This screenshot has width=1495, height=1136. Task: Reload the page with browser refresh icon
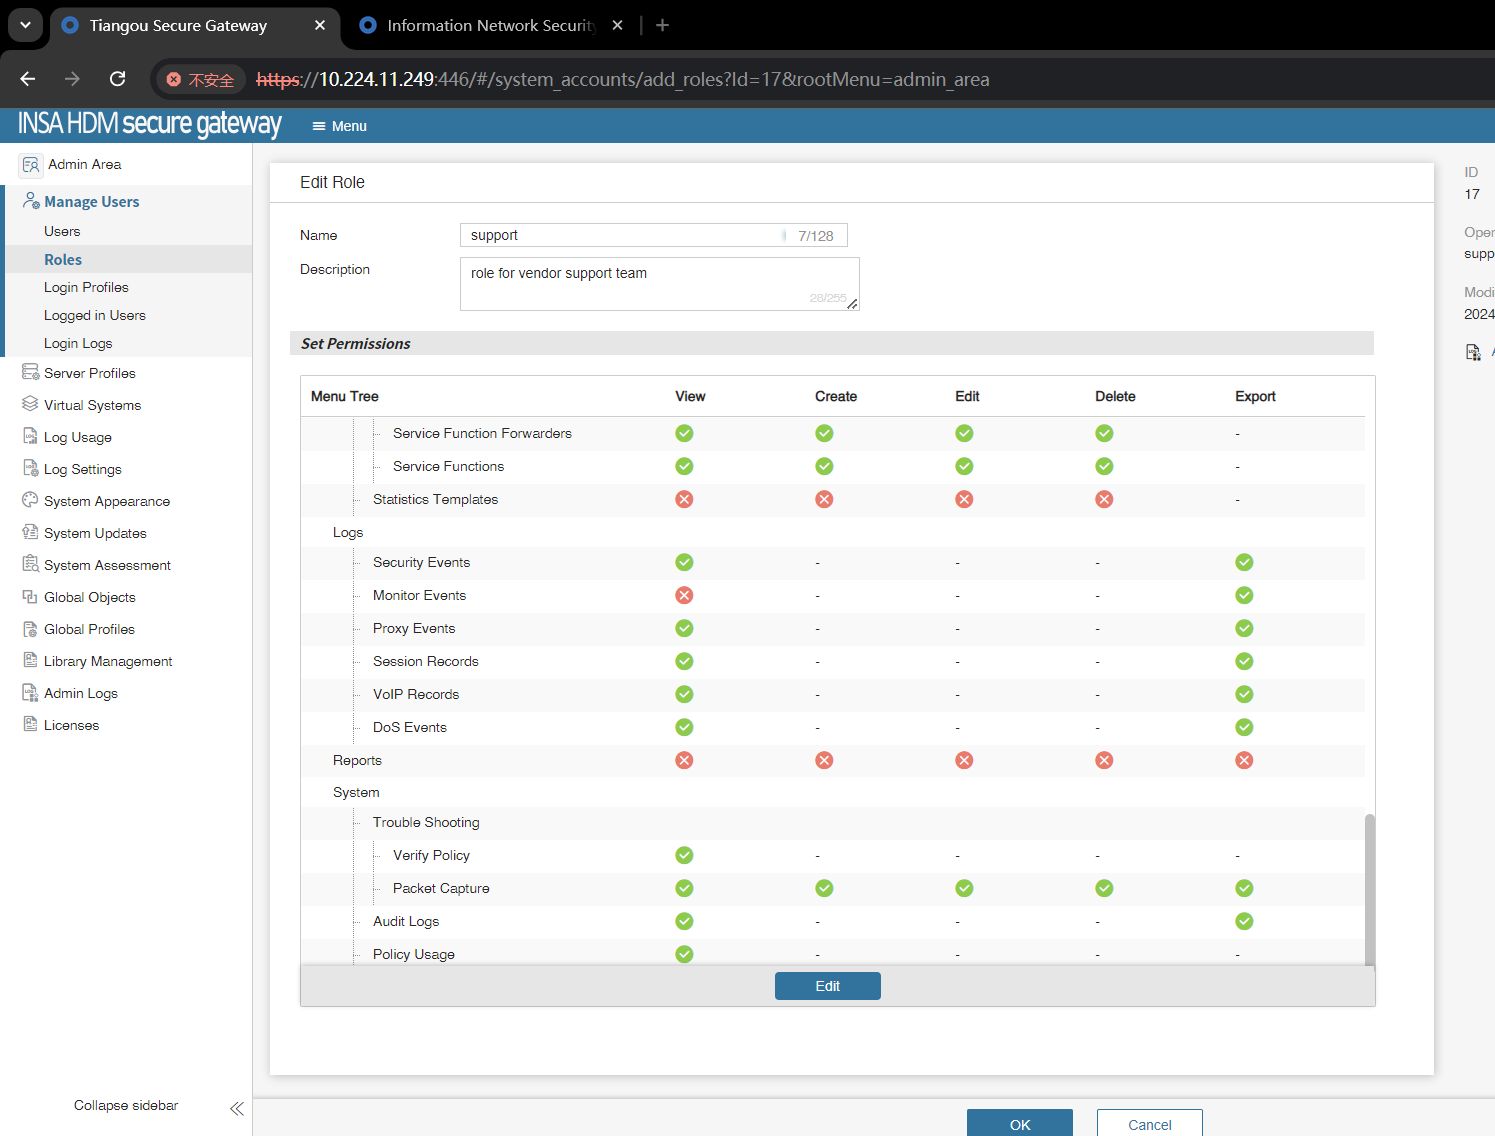[117, 79]
